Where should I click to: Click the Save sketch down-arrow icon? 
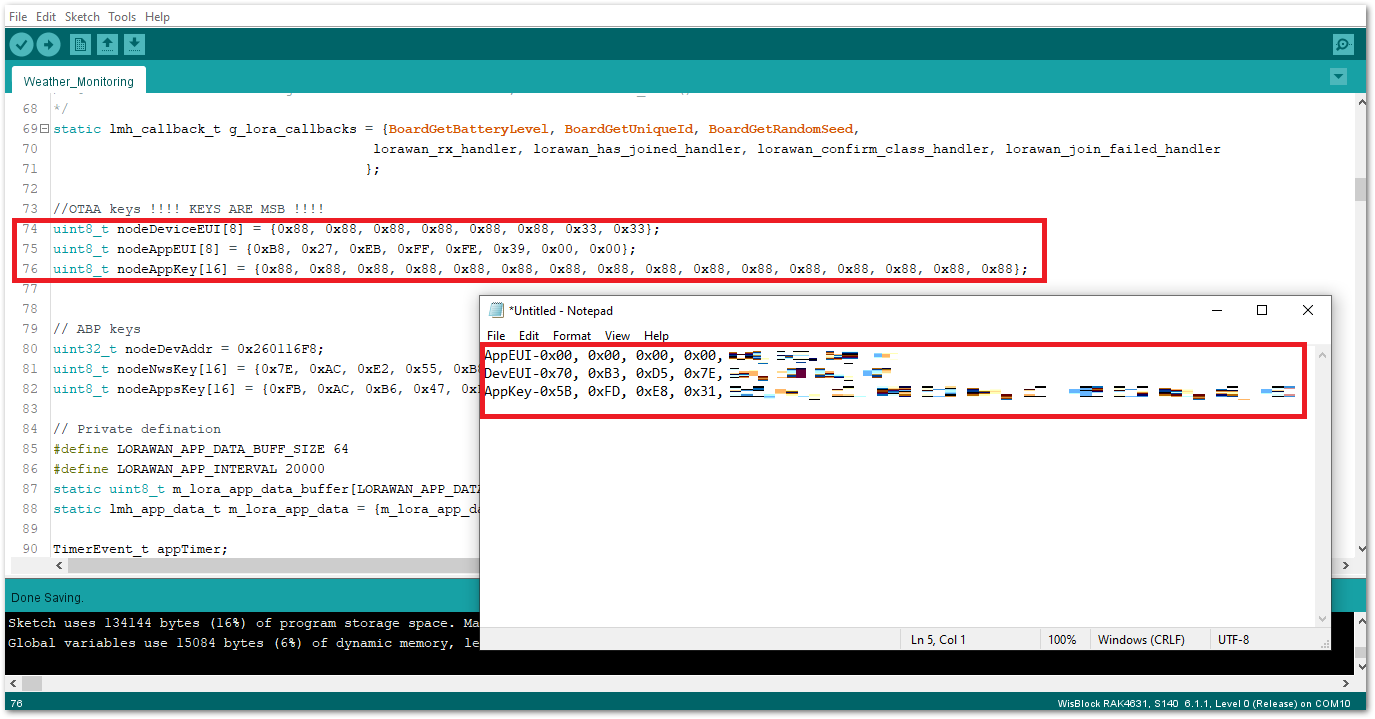click(134, 45)
